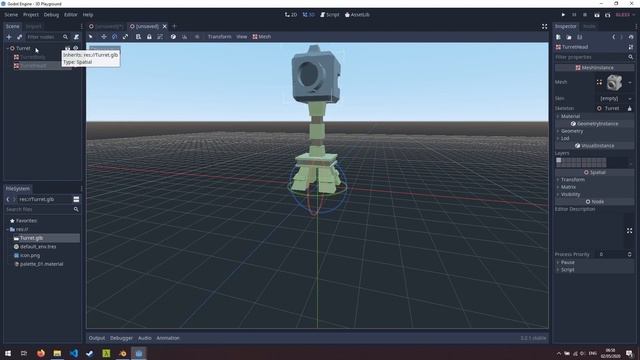This screenshot has height=360, width=640.
Task: Create a new resource in Inspector
Action: click(x=558, y=37)
